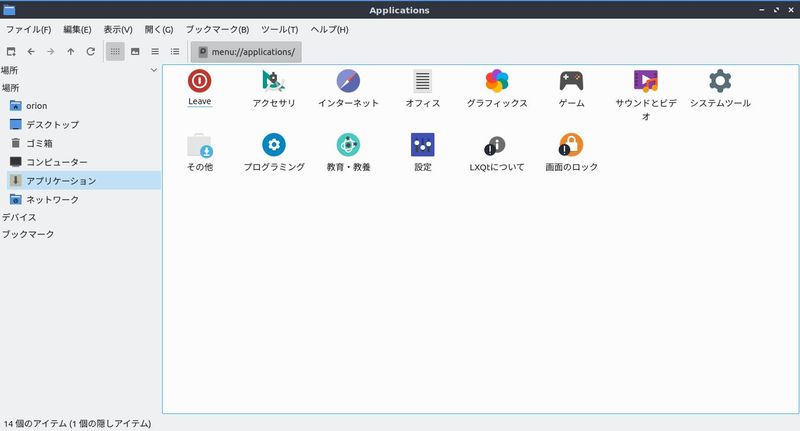800x431 pixels.
Task: Open the グラフィックス category icon
Action: (497, 81)
